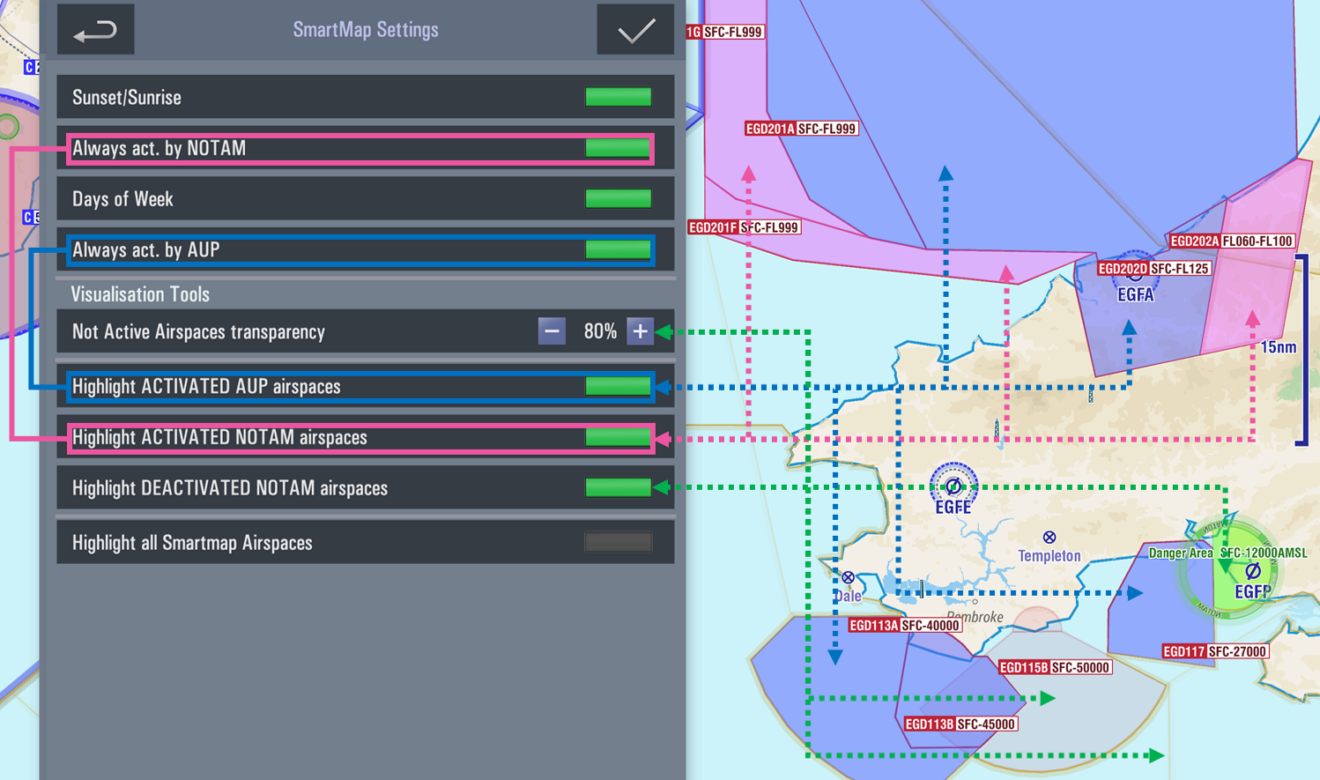Screen dimensions: 1320x780
Task: Click the EGD113B SFC-45000 airspace label
Action: (960, 724)
